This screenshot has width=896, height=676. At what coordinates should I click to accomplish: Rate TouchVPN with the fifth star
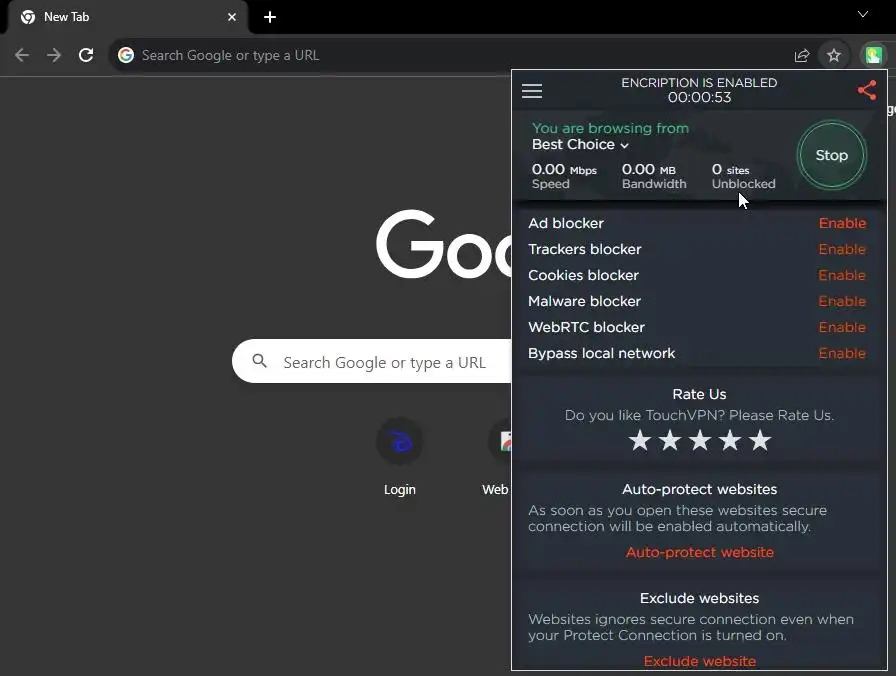[761, 441]
